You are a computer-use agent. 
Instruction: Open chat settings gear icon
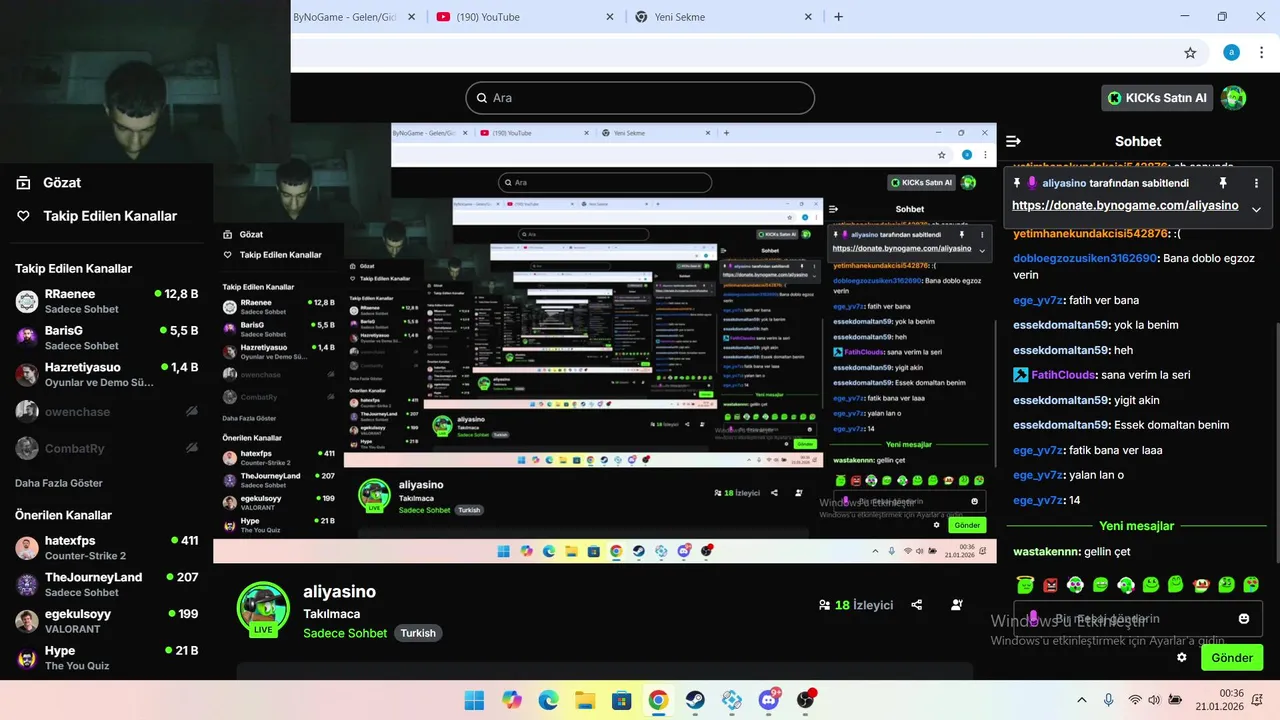[x=1182, y=657]
